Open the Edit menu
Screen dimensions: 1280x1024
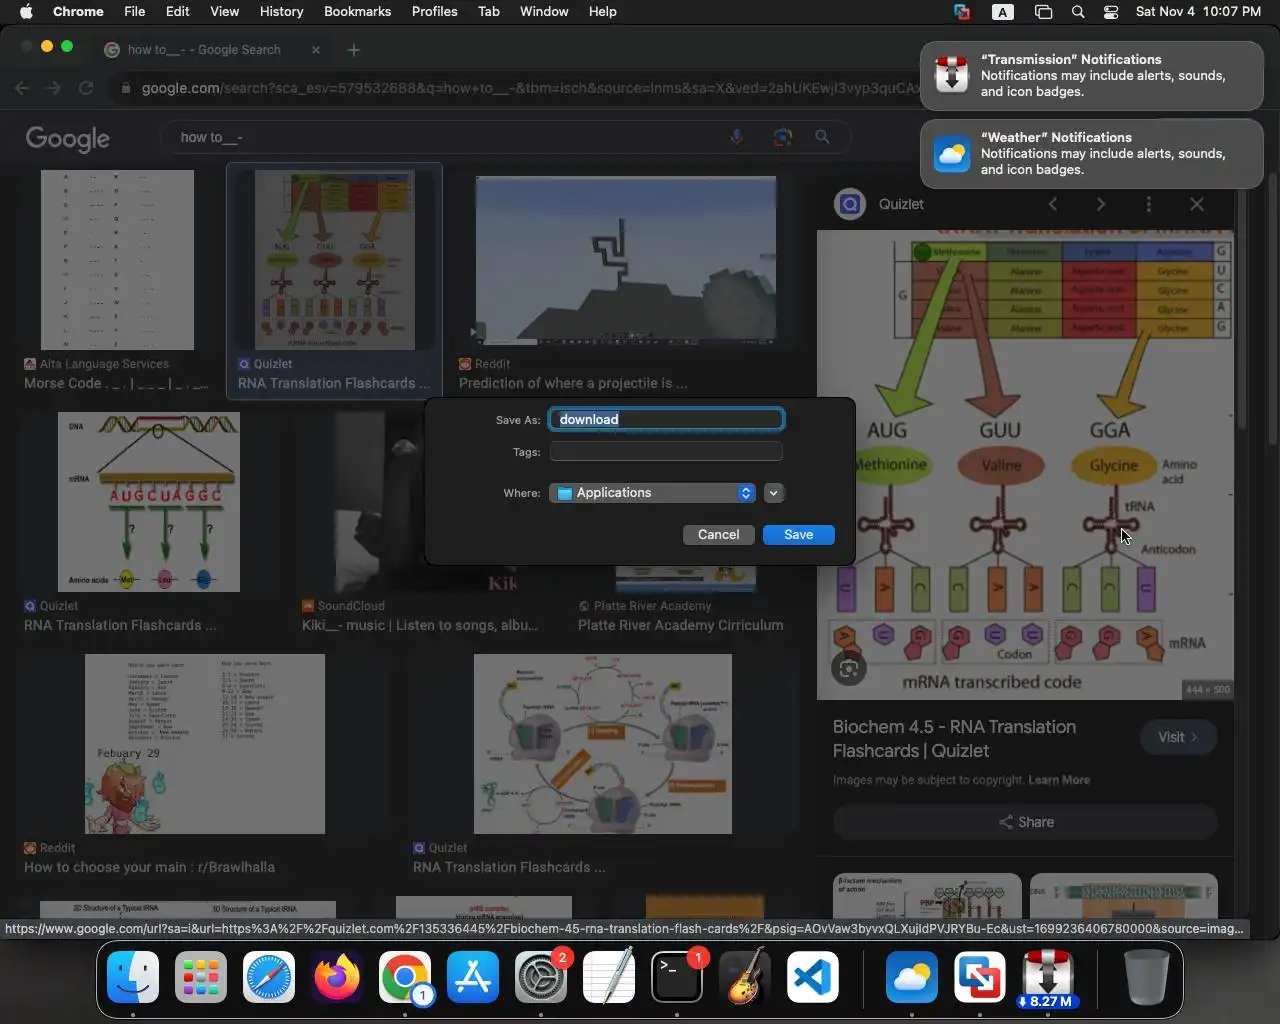(x=177, y=12)
